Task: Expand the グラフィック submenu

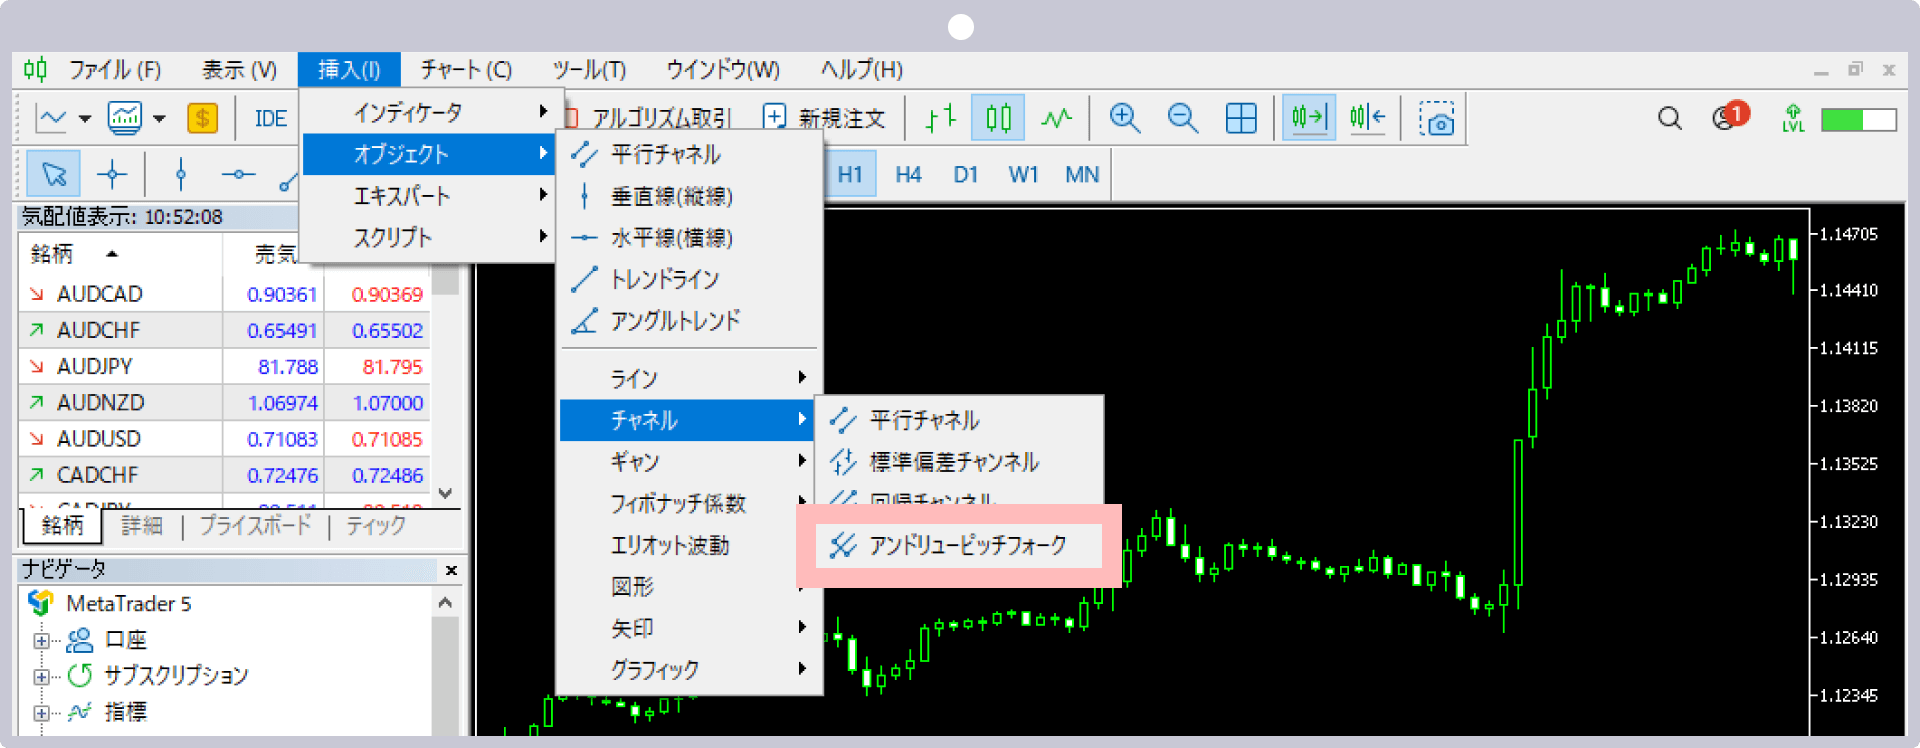Action: (690, 669)
